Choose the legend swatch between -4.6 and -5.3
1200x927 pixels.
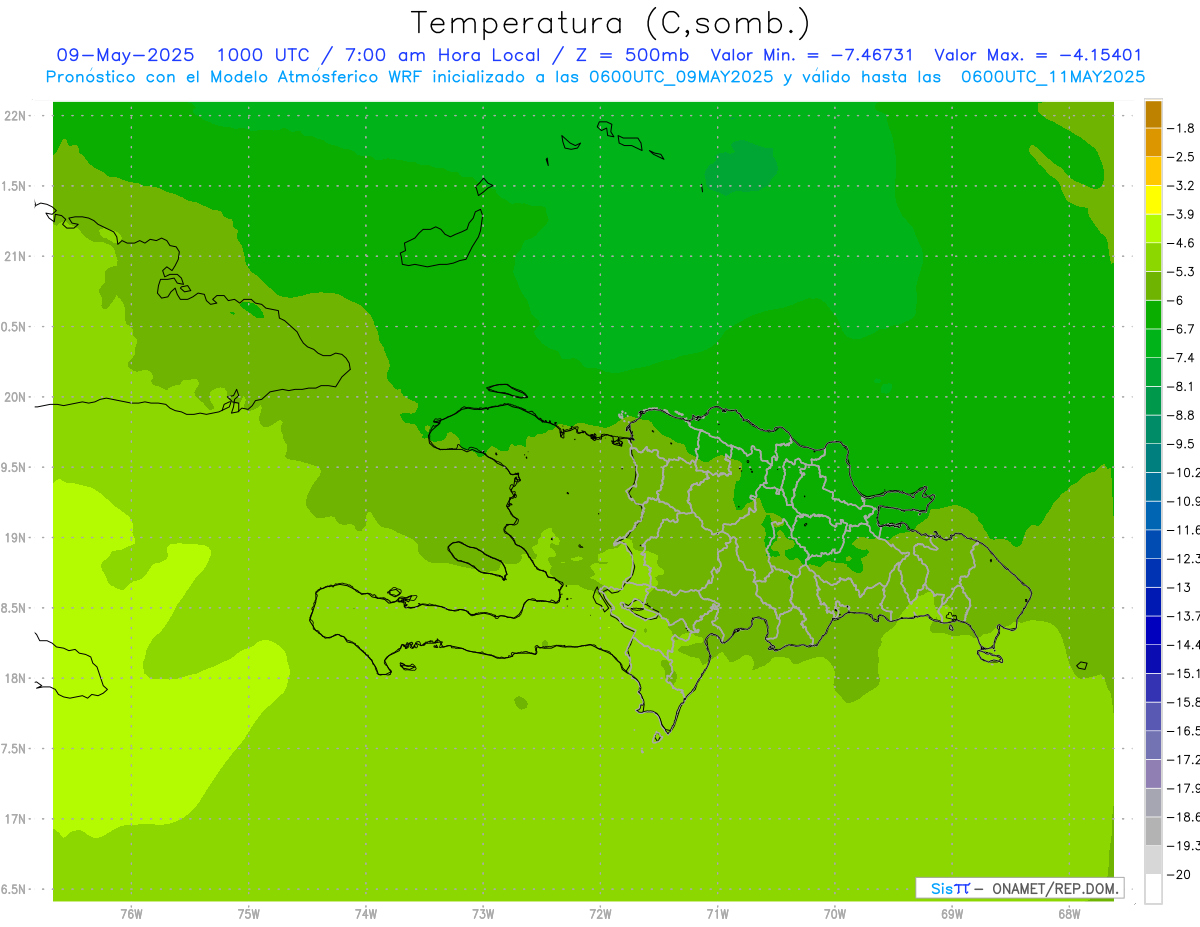click(1153, 257)
